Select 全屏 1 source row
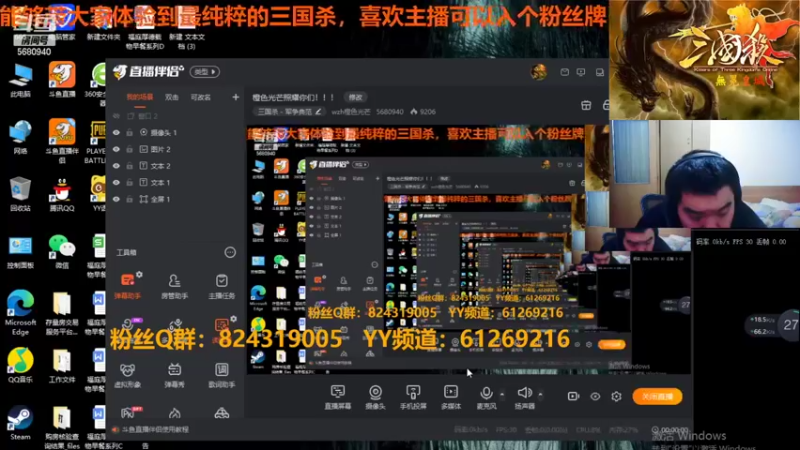800x450 pixels. pyautogui.click(x=176, y=199)
